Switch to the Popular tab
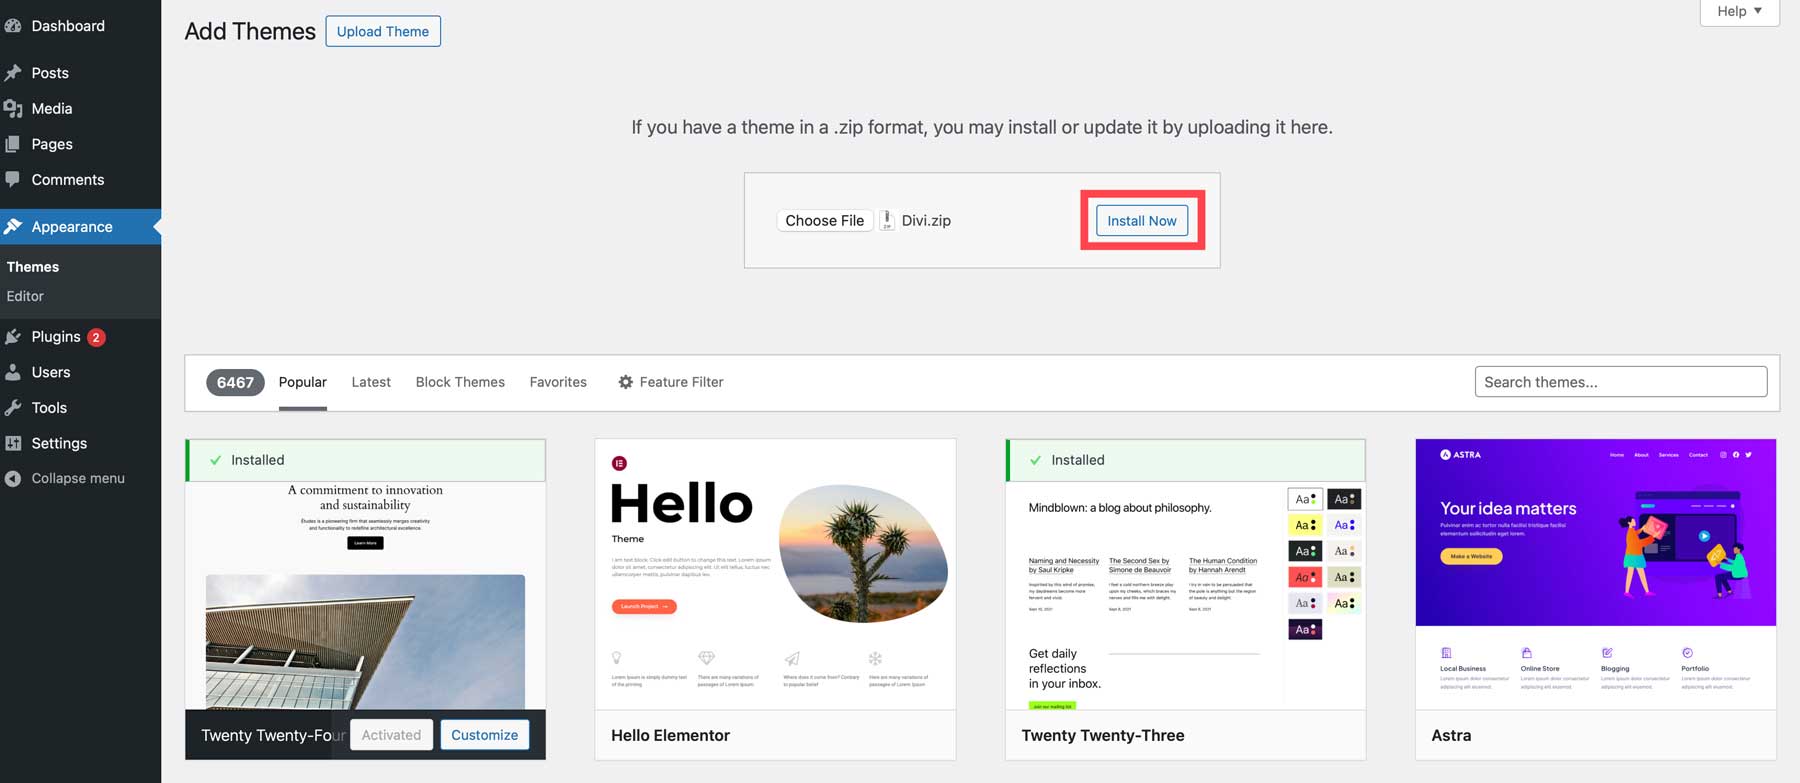 (303, 382)
